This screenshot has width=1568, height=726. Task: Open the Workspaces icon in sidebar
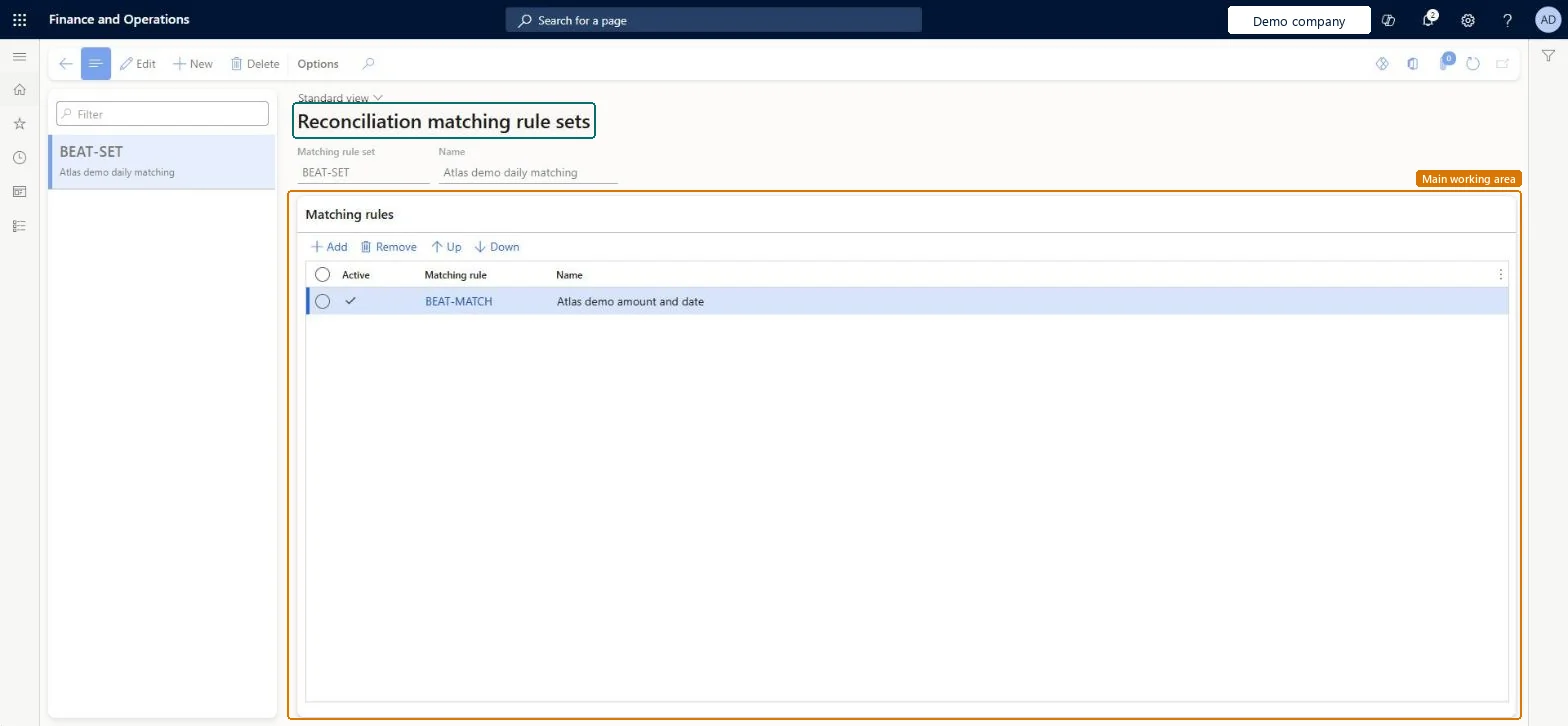tap(19, 192)
